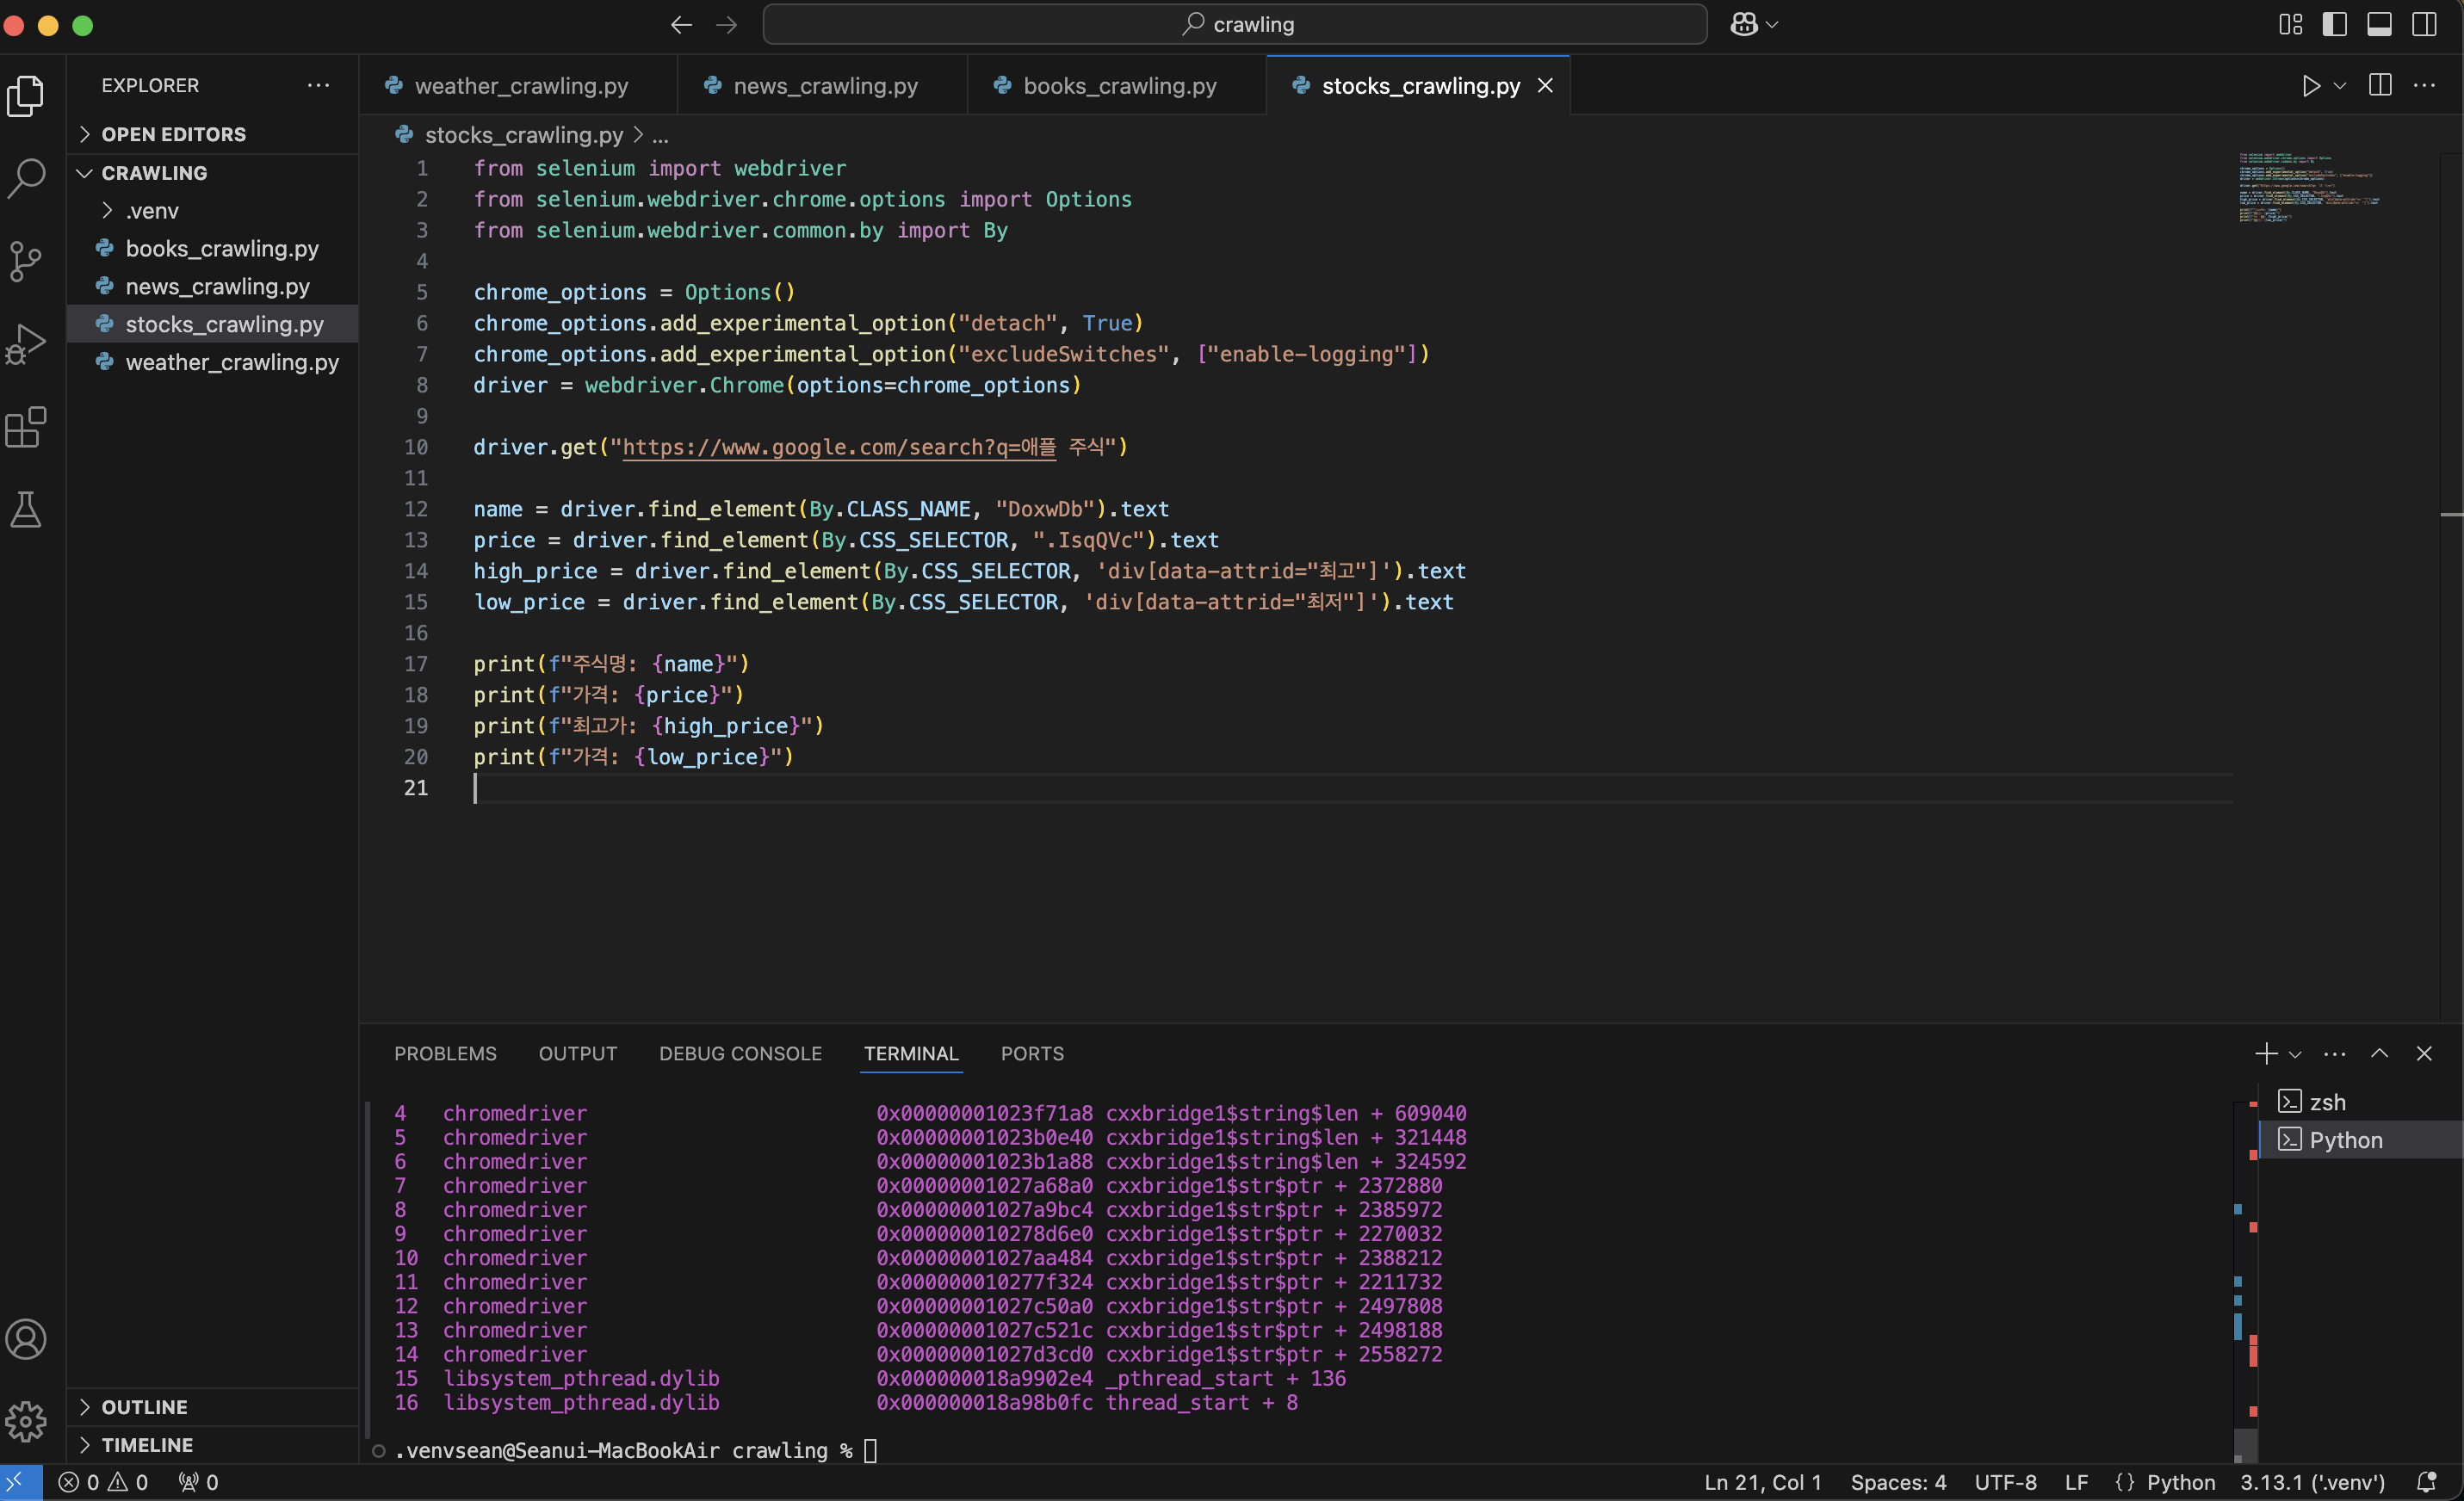Go forward with the navigation arrow
This screenshot has height=1501, width=2464.
727,25
